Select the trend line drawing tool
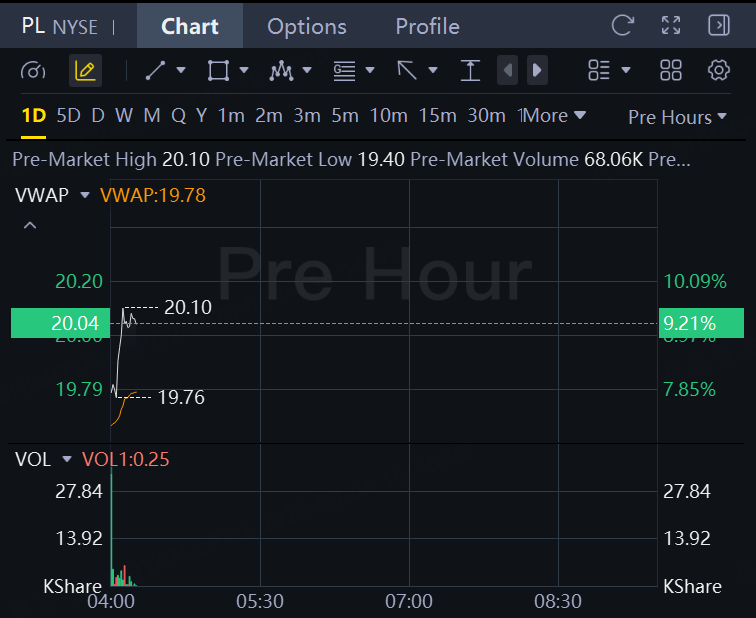 156,70
